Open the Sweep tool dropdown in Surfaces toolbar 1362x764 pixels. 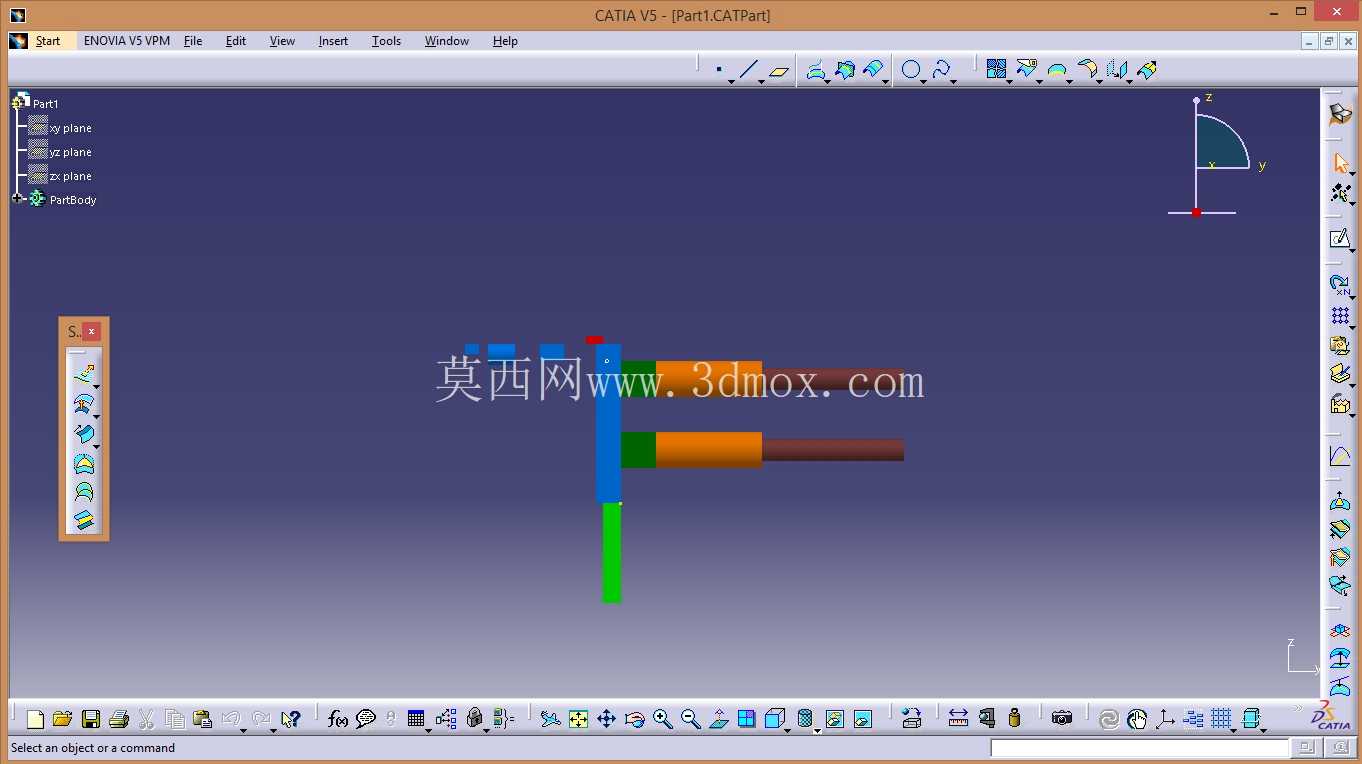coord(96,446)
